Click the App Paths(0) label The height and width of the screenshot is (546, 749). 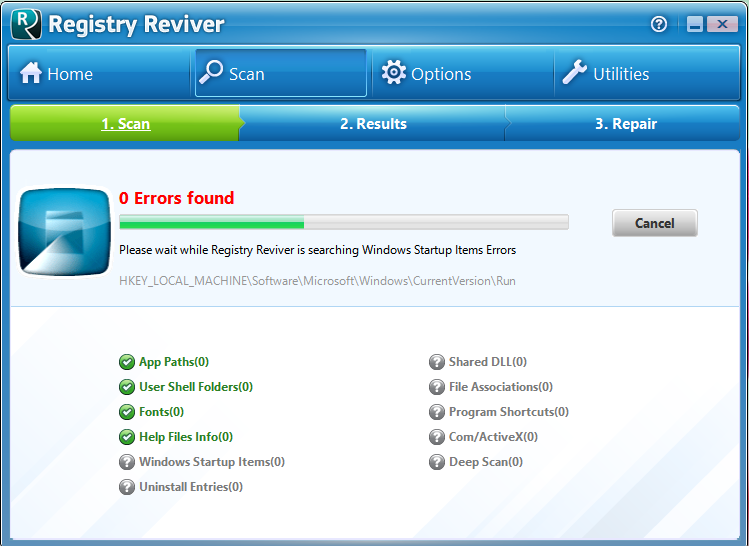174,362
